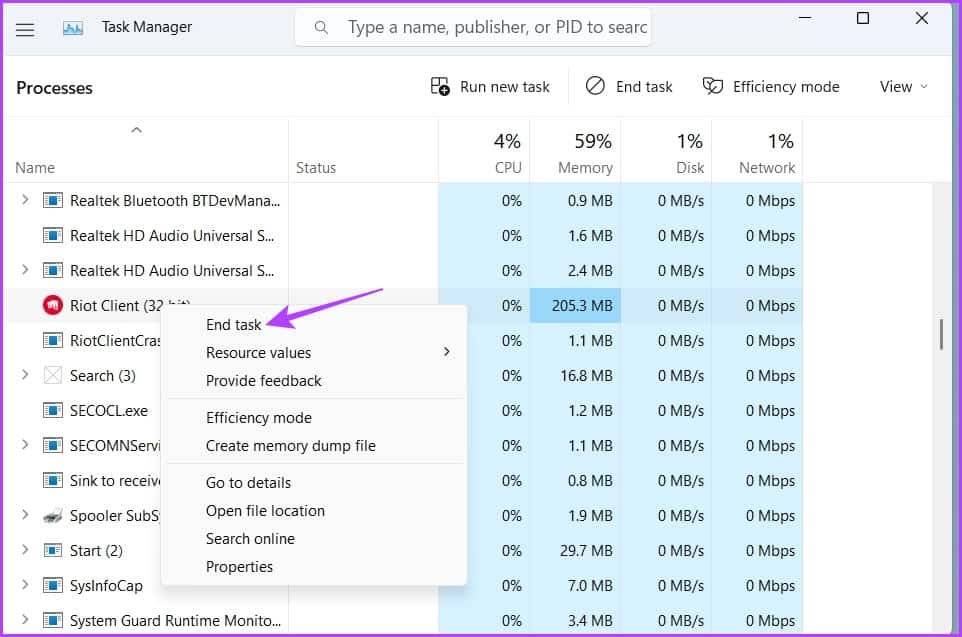
Task: Click the System Guard Runtime Monitor icon
Action: [53, 620]
